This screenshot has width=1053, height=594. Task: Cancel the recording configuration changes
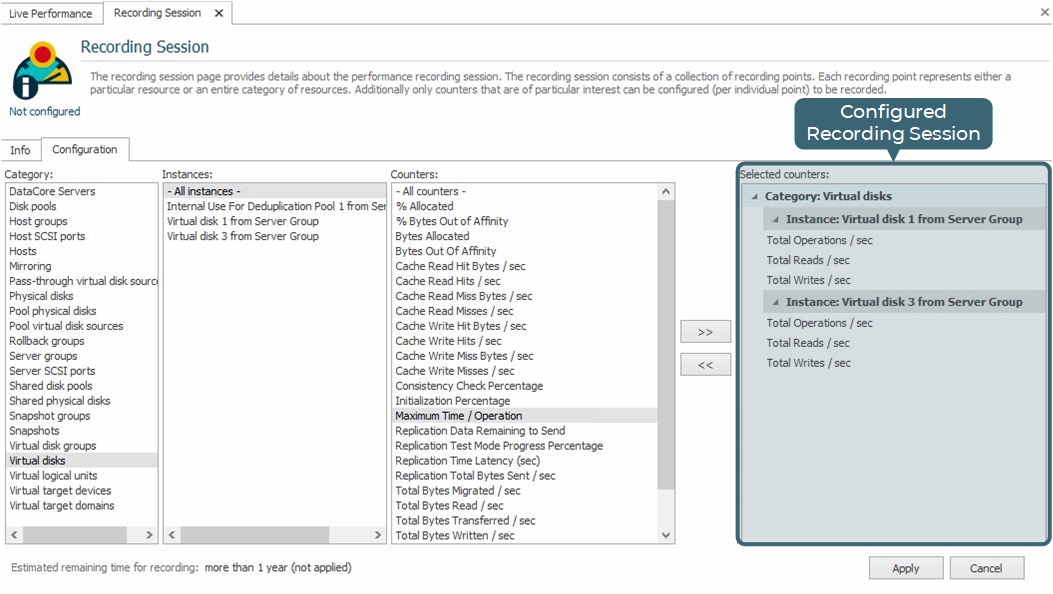985,568
